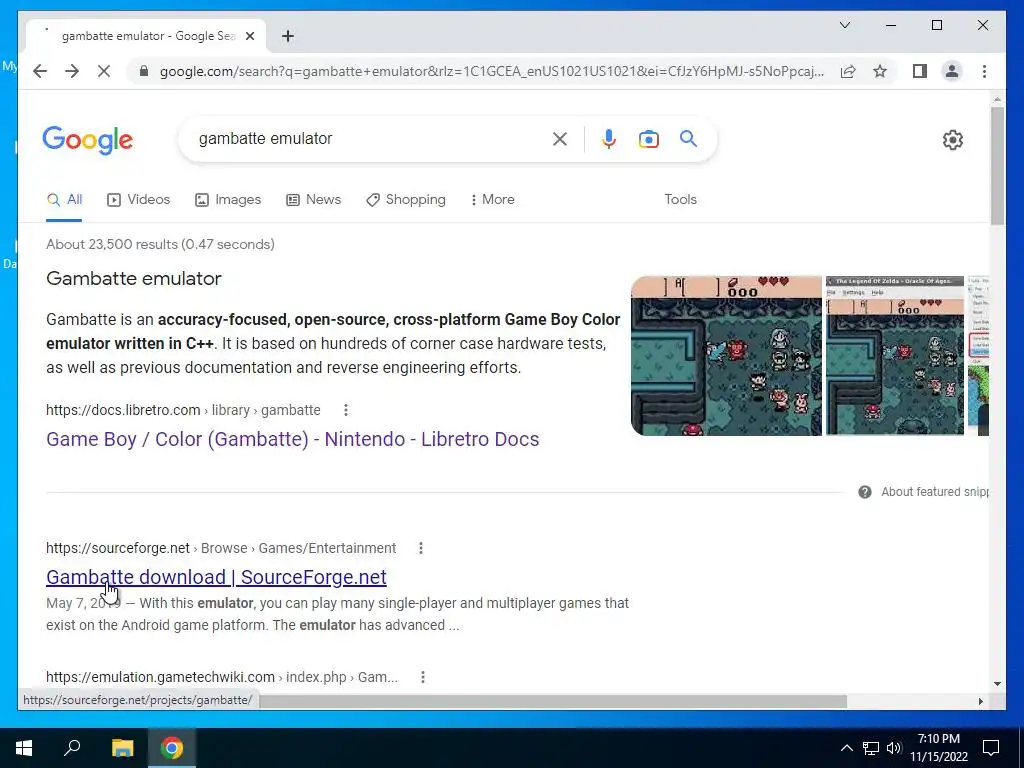Viewport: 1024px width, 768px height.
Task: Open a new tab with the plus button
Action: tap(287, 36)
